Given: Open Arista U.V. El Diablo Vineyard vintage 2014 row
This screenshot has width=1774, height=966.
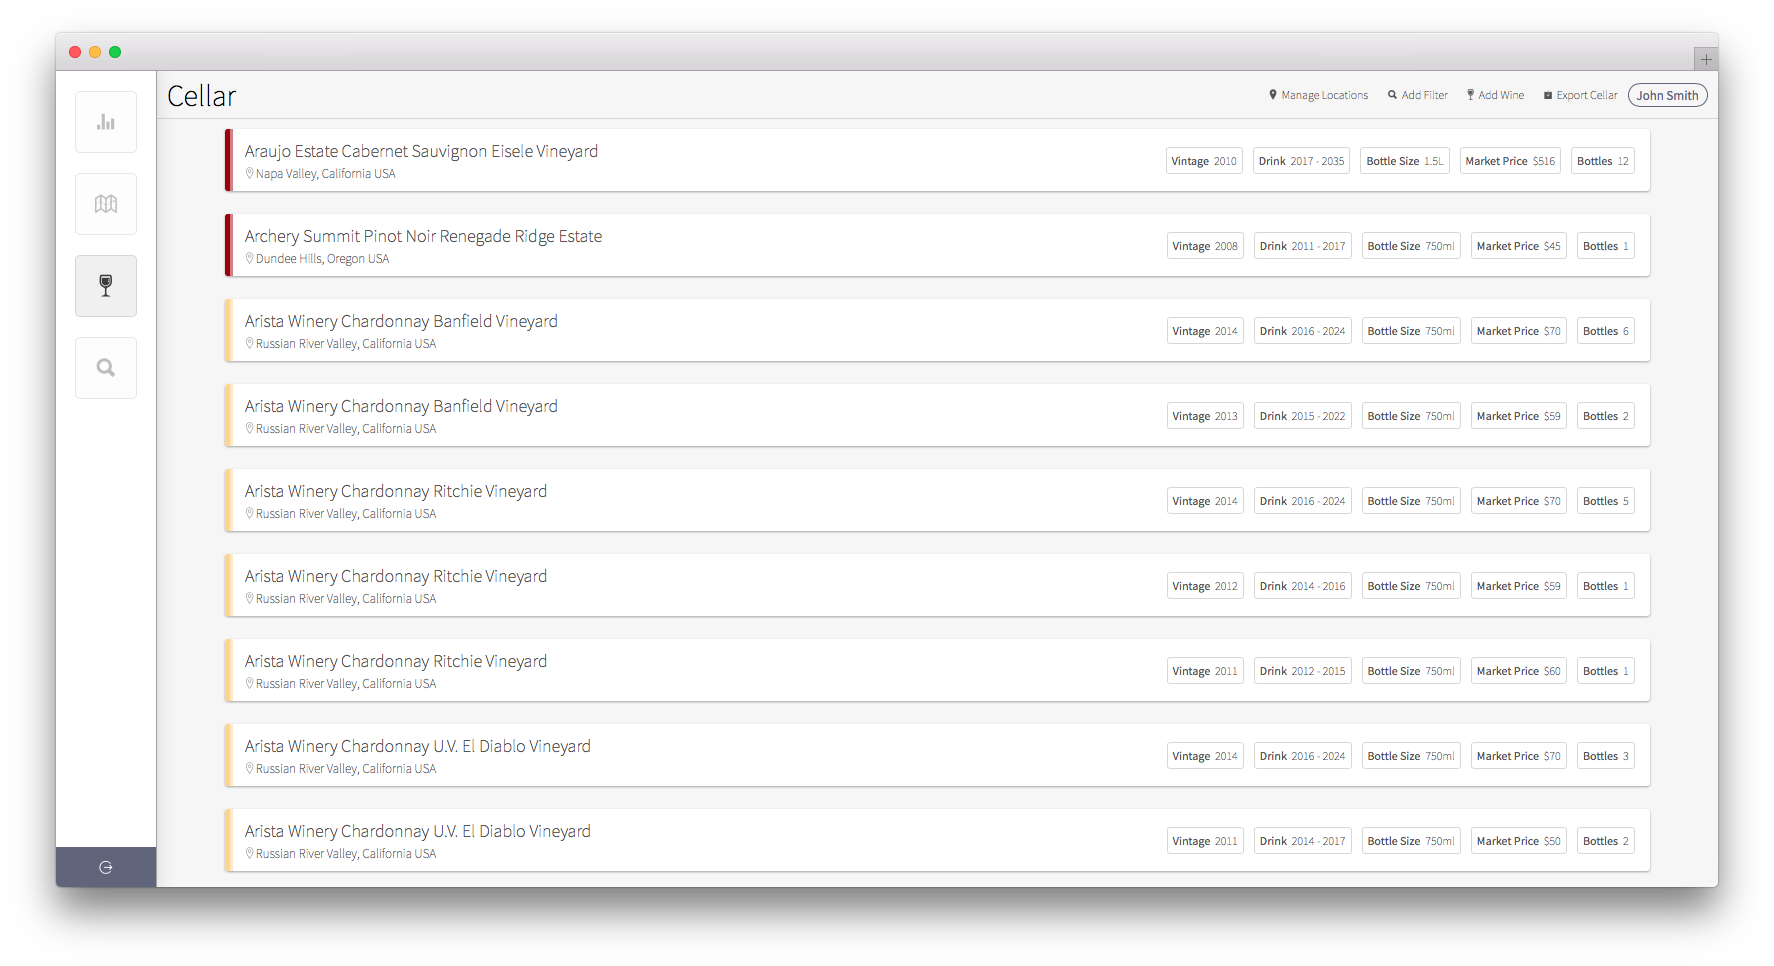Looking at the screenshot, I should point(938,755).
